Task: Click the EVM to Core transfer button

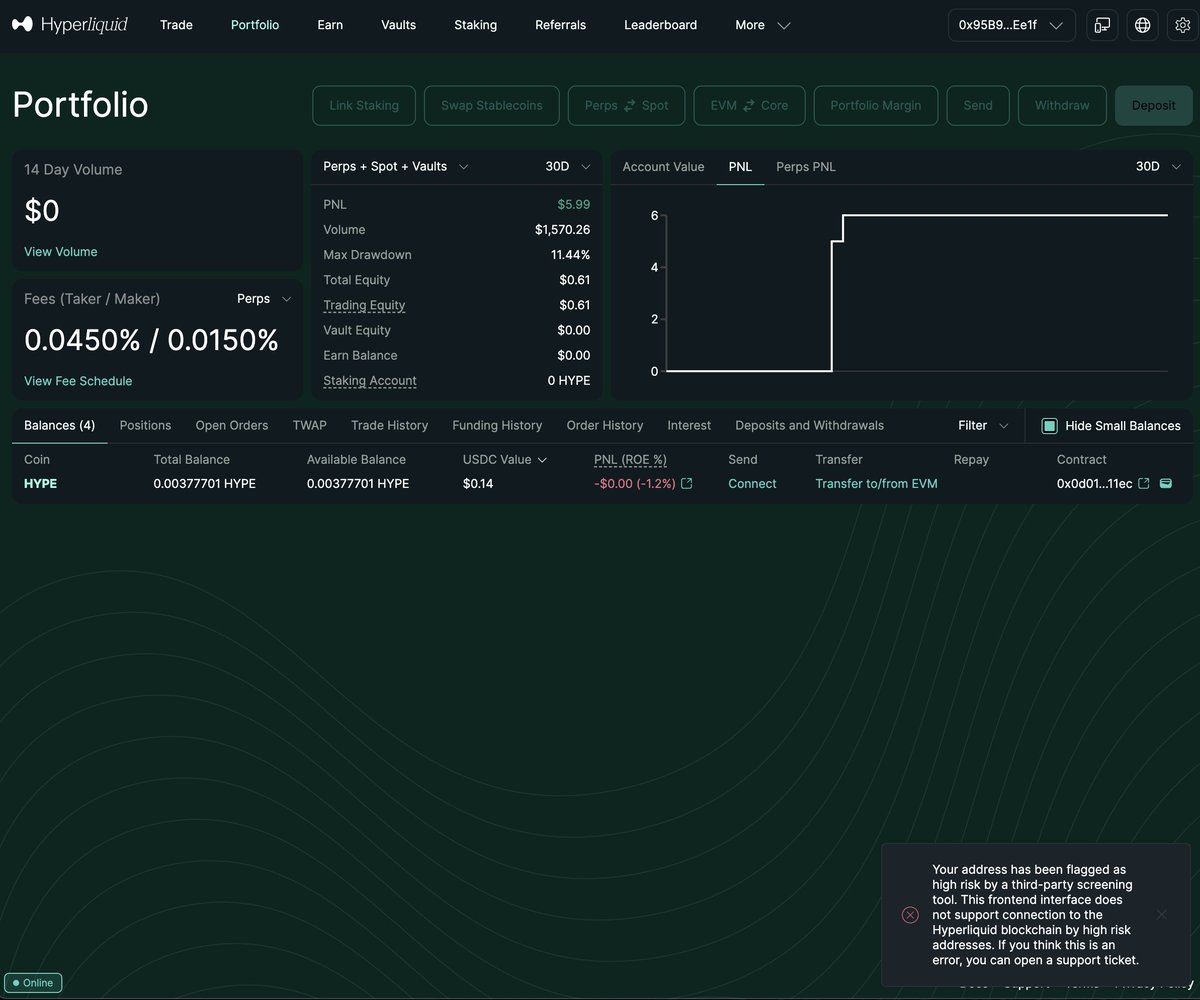Action: pos(749,106)
